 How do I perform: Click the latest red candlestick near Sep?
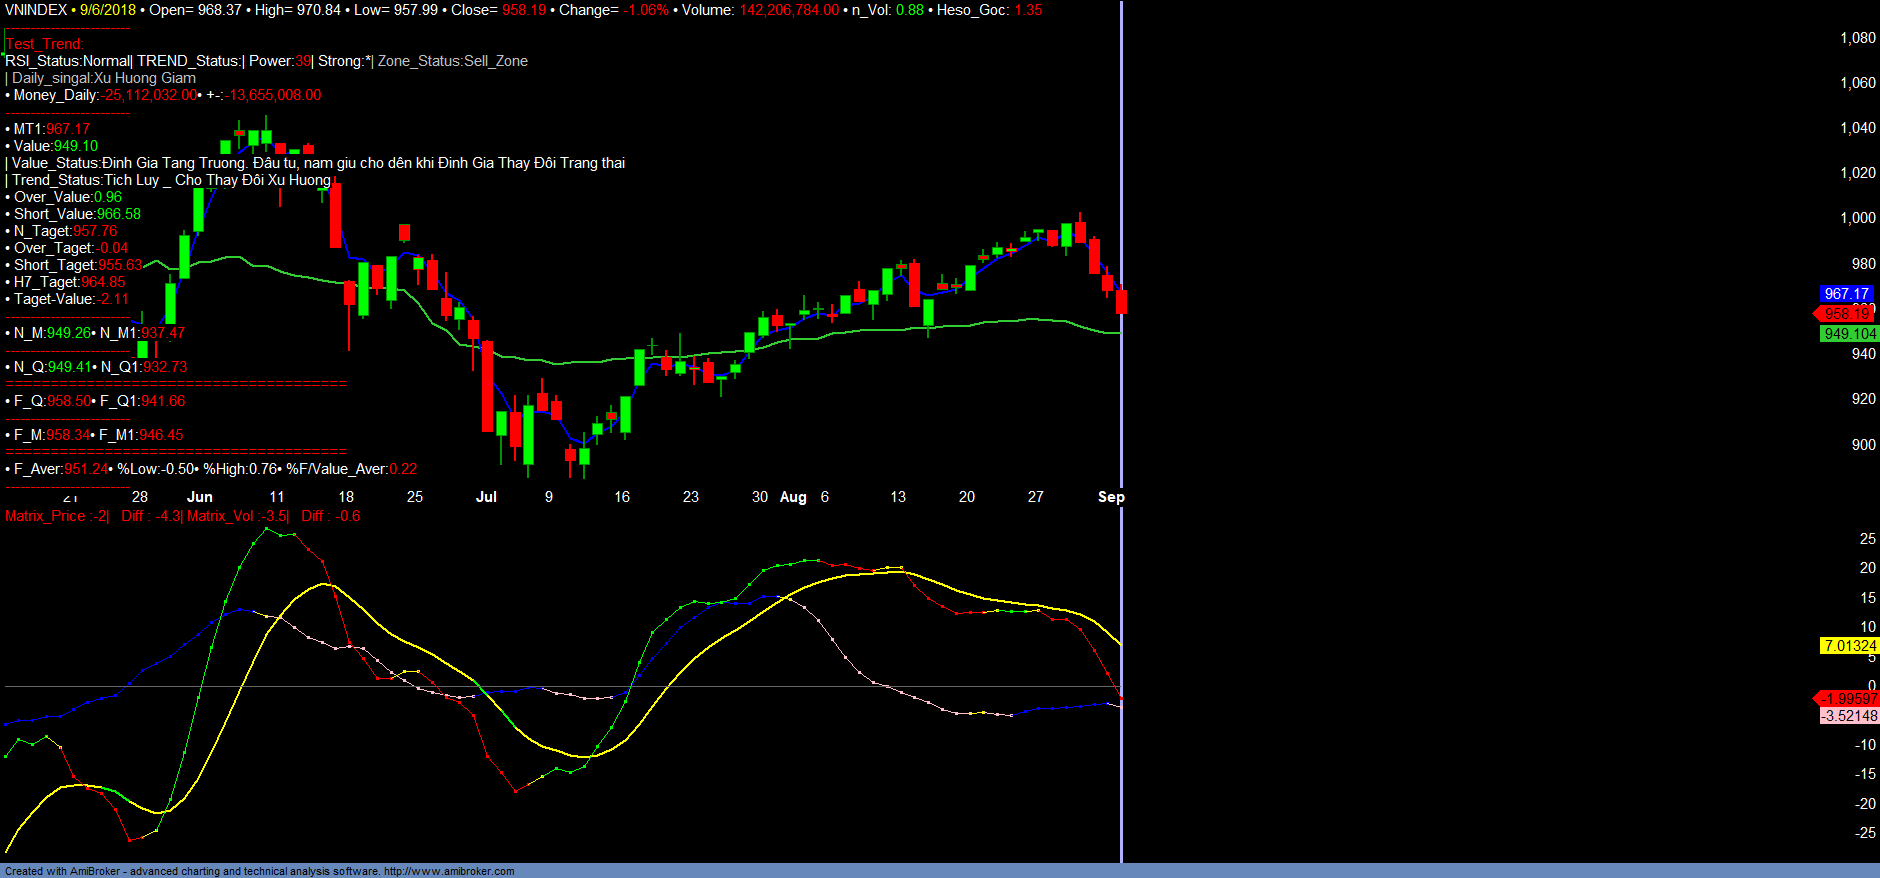(x=1121, y=301)
